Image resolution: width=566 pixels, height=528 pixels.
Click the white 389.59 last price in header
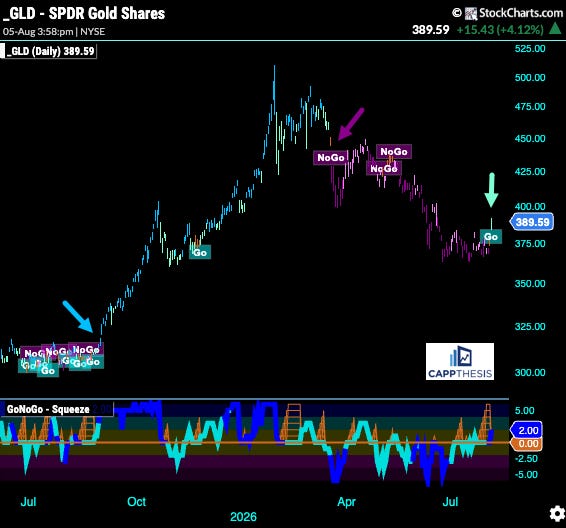[x=431, y=30]
